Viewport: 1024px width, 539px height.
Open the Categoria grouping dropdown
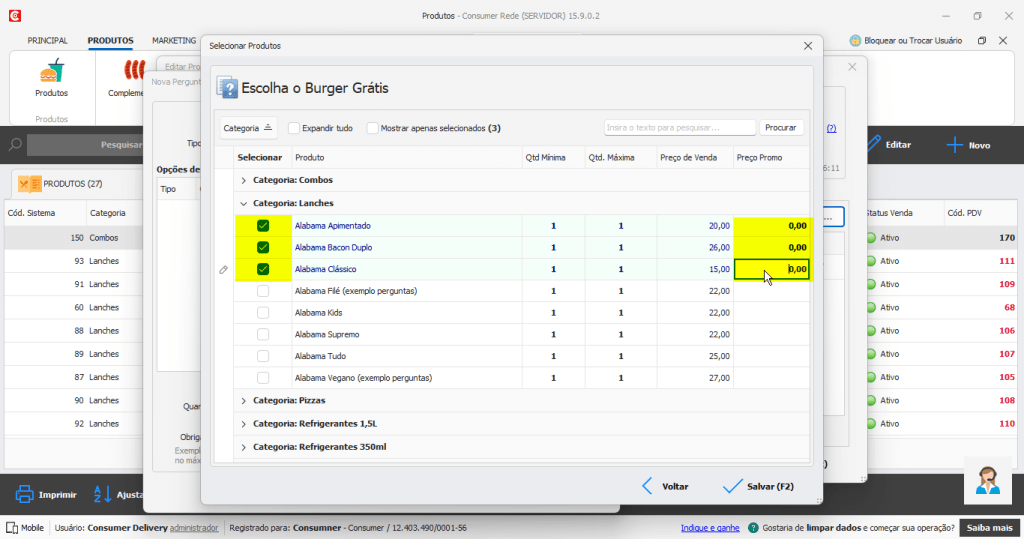pyautogui.click(x=248, y=128)
